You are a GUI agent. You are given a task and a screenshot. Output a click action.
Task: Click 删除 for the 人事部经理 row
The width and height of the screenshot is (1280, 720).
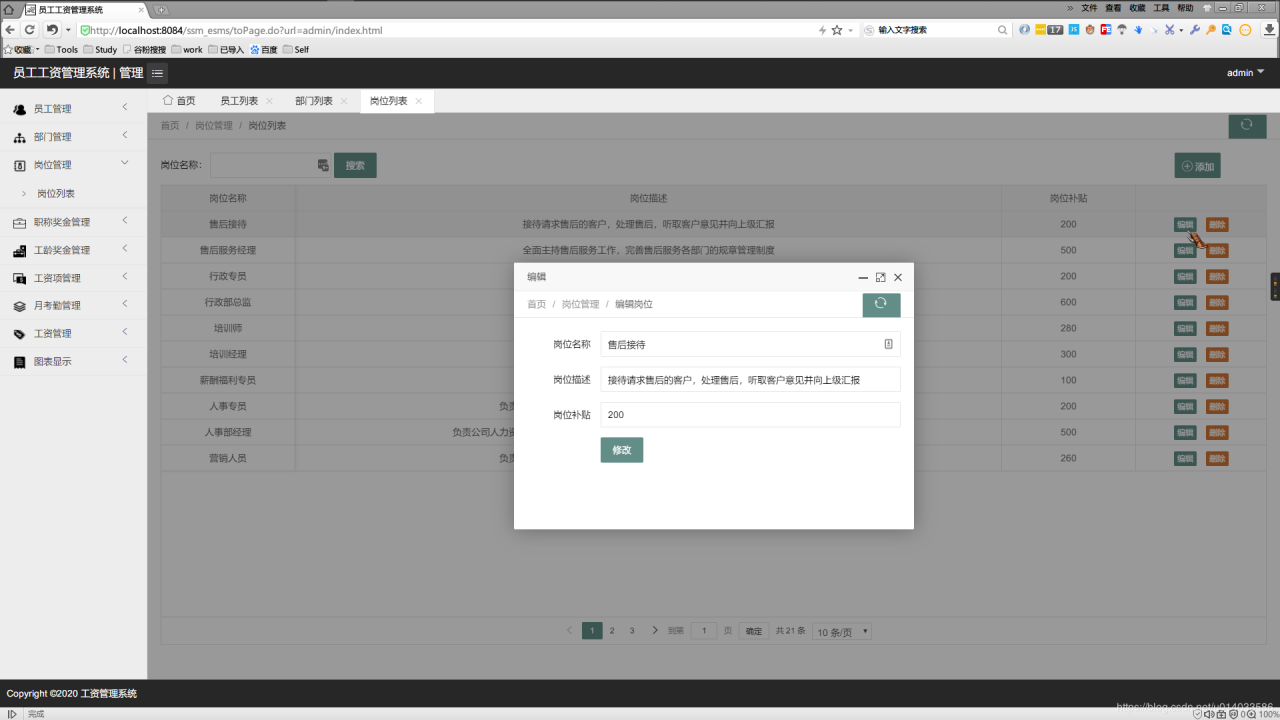1217,432
